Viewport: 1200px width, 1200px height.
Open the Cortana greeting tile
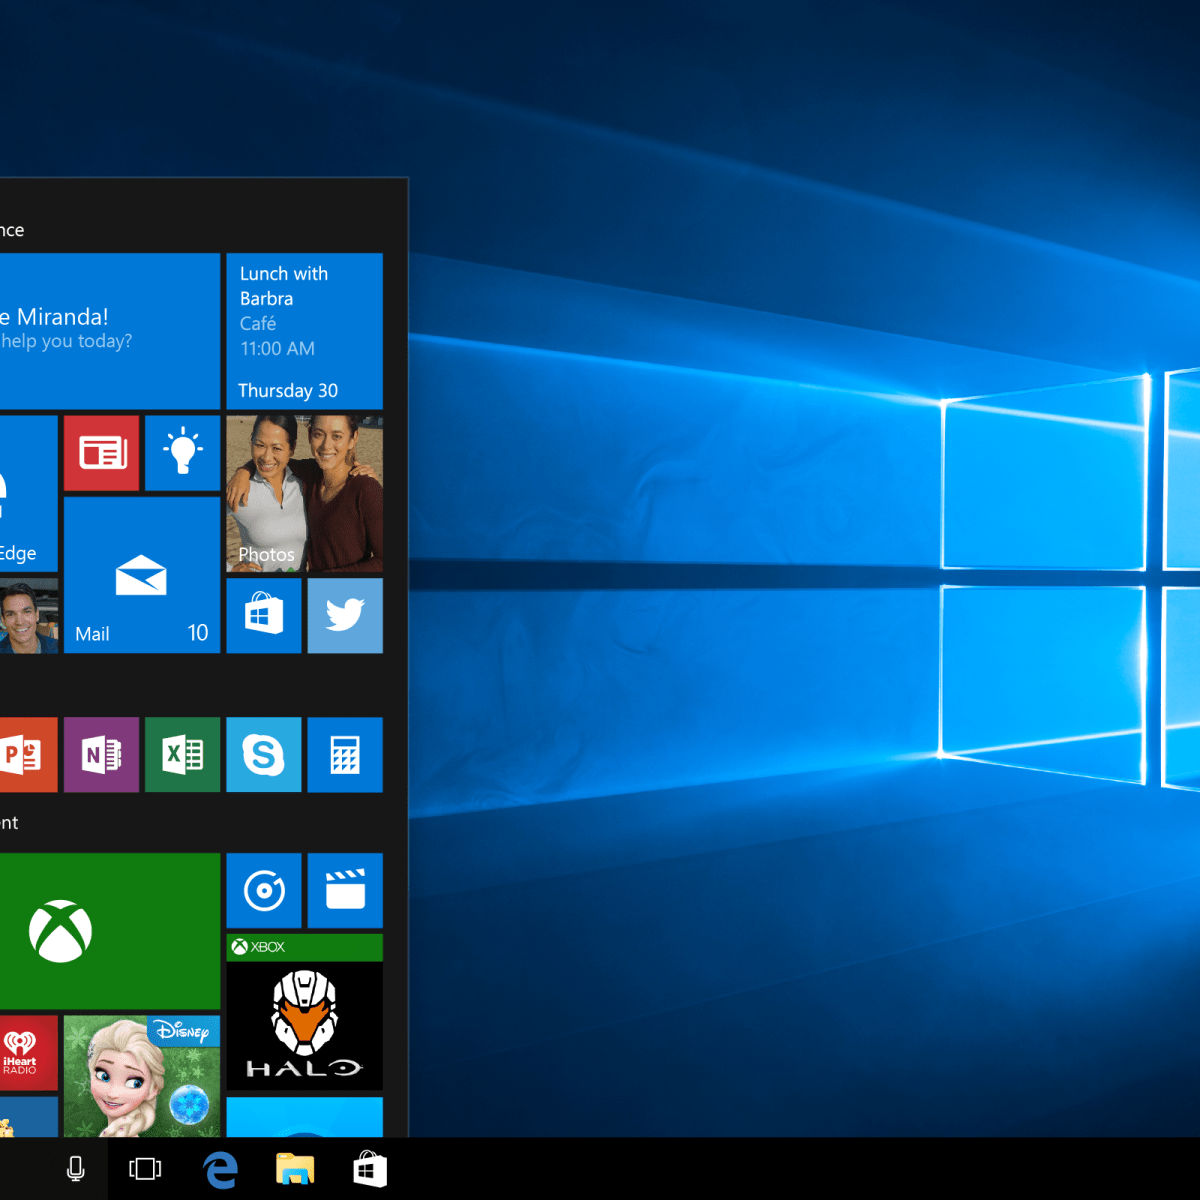(110, 331)
